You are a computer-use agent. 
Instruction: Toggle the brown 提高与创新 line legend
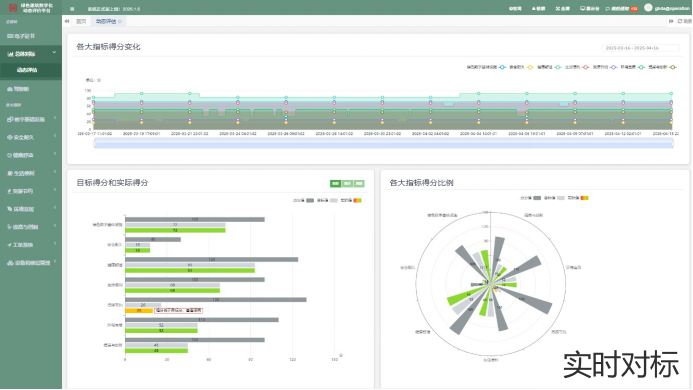673,67
